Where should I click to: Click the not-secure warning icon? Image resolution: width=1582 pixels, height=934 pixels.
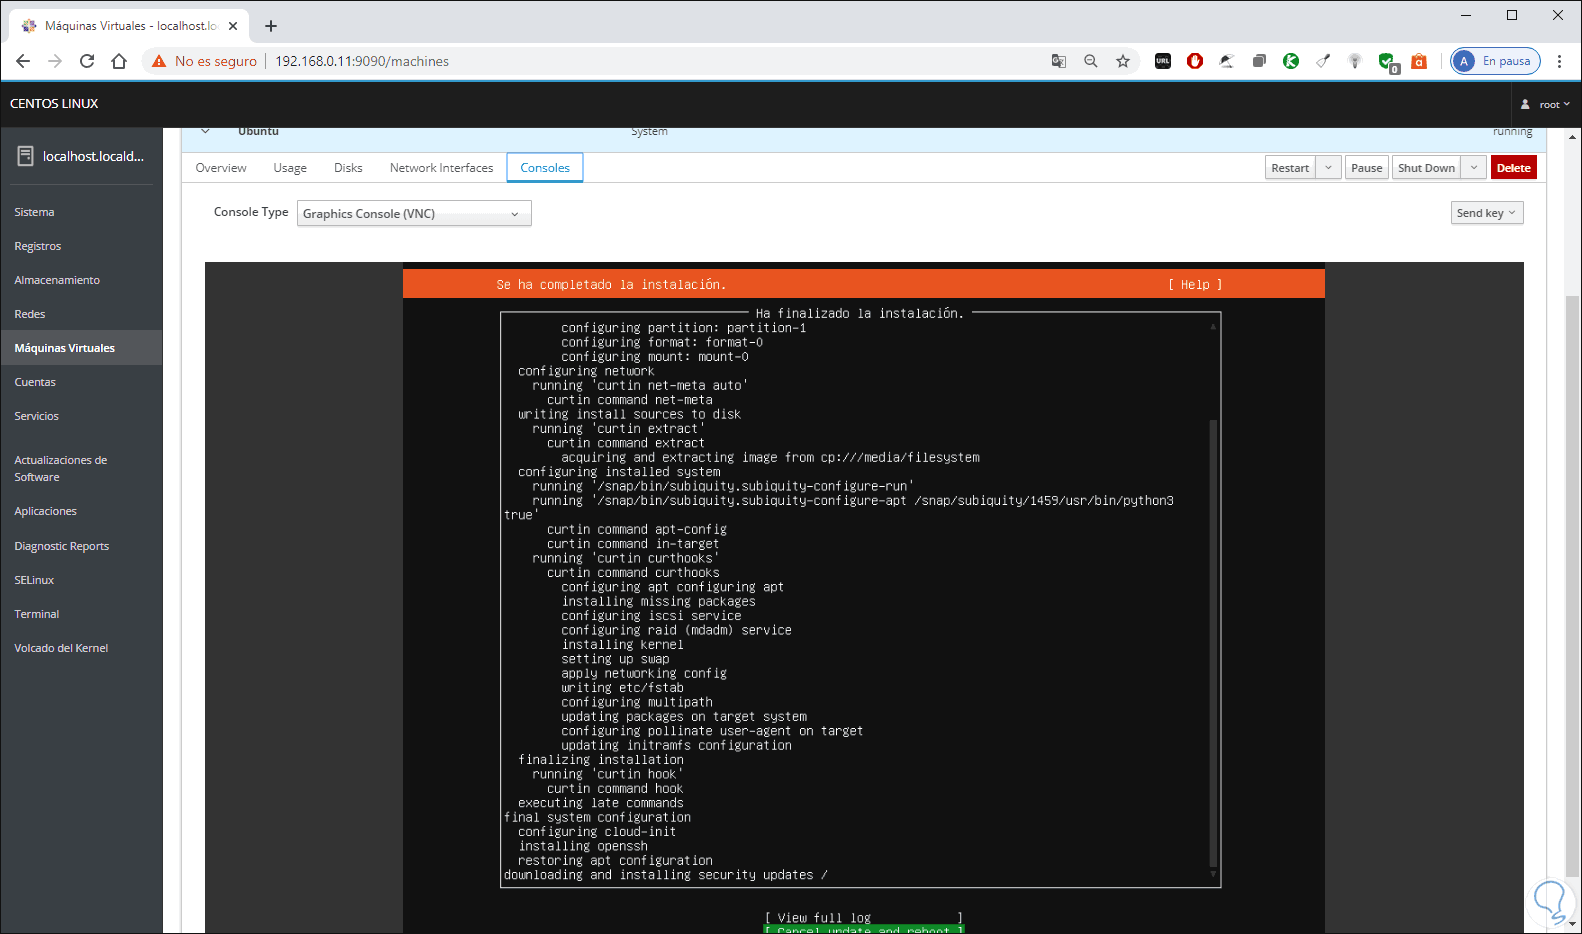(x=158, y=61)
